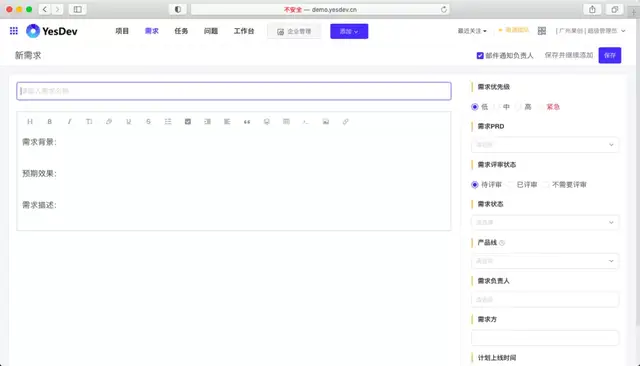The image size is (640, 366).
Task: Toggle italic formatting in editor
Action: [69, 122]
